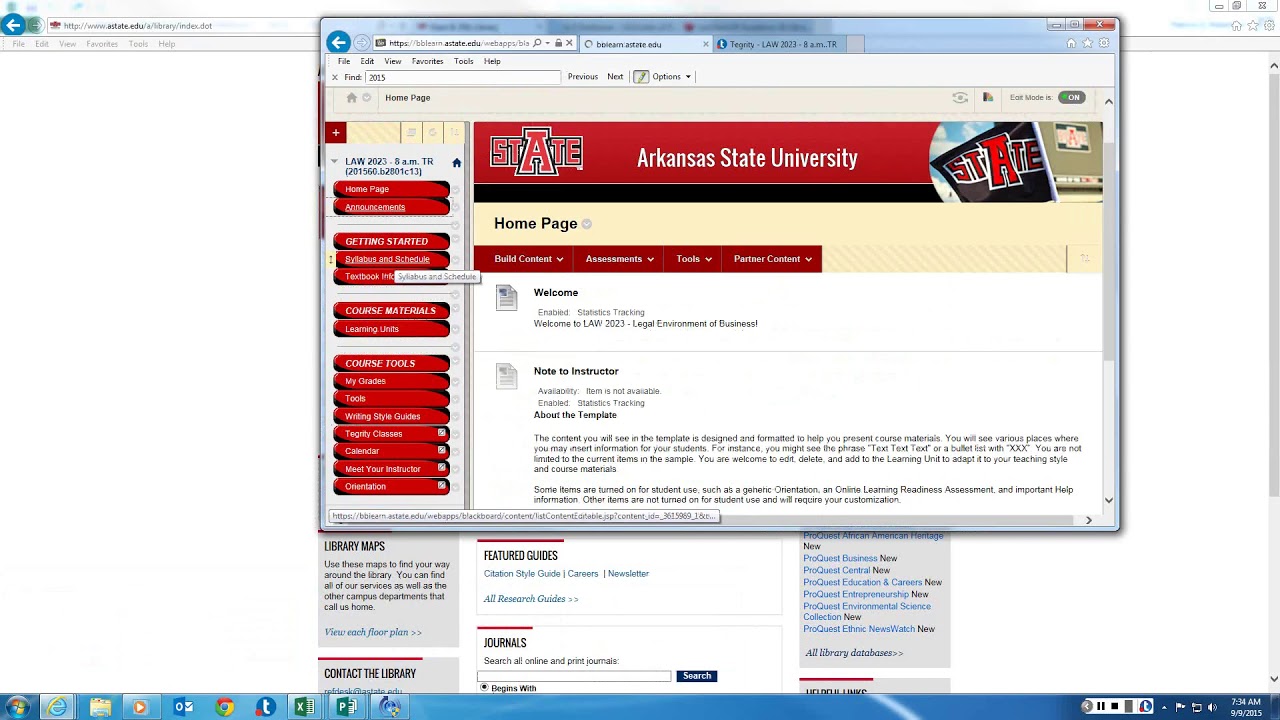This screenshot has height=720, width=1280.
Task: Open the Options dropdown in the Find bar
Action: click(672, 77)
